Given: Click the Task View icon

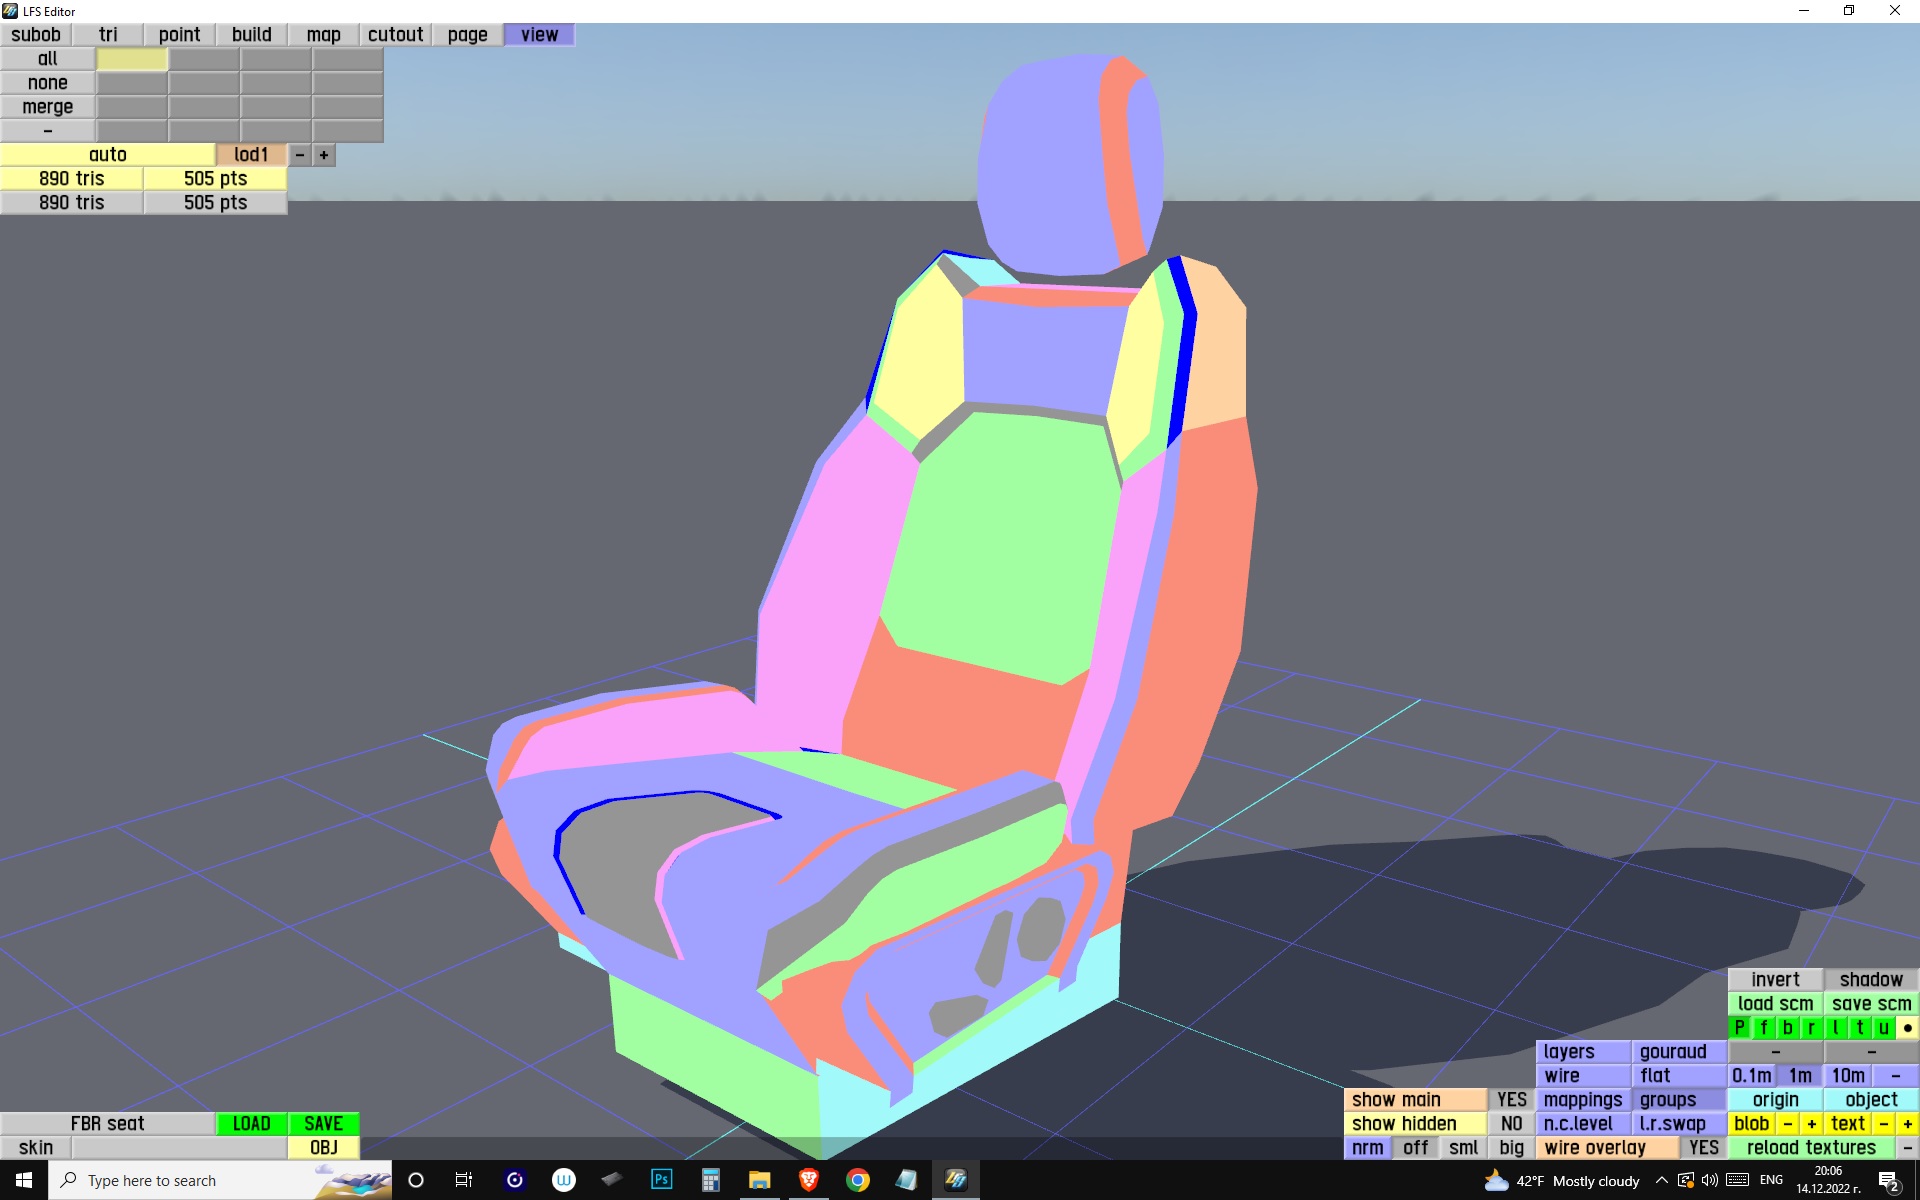Looking at the screenshot, I should (464, 1180).
